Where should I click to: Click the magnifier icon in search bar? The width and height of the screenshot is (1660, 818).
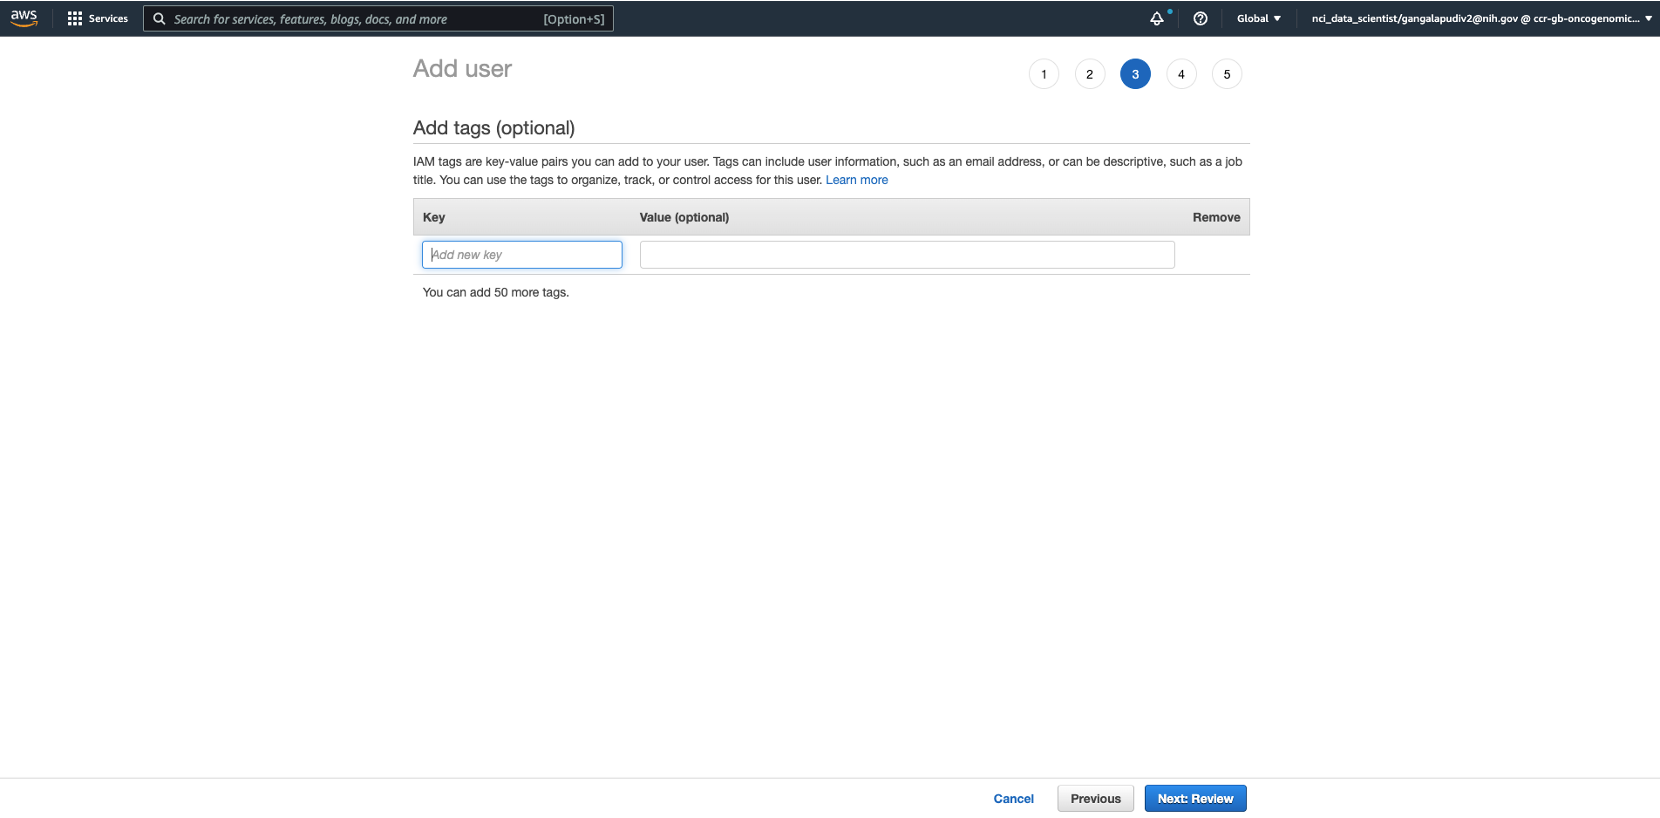(x=159, y=19)
